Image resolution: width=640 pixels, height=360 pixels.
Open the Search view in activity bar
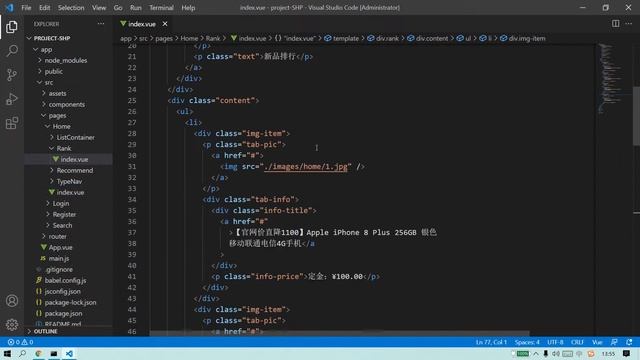pos(12,51)
